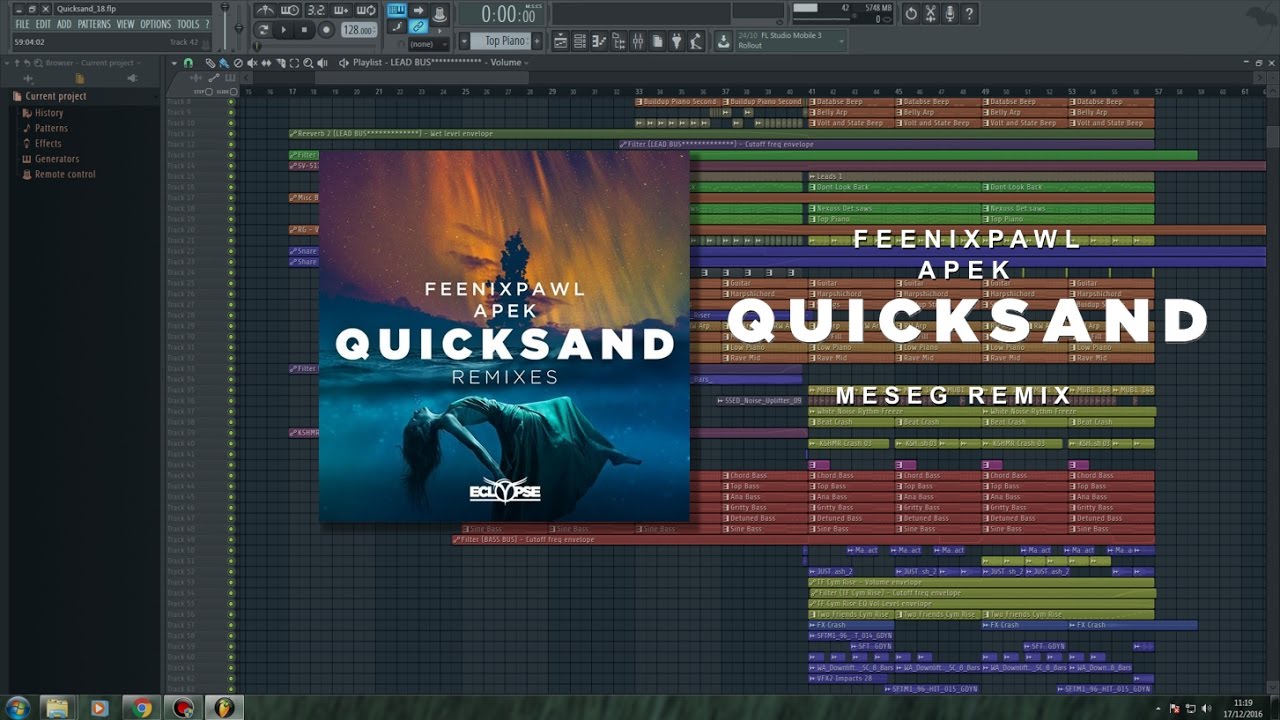Open the VIEW menu
Viewport: 1280px width, 720px height.
(x=125, y=24)
